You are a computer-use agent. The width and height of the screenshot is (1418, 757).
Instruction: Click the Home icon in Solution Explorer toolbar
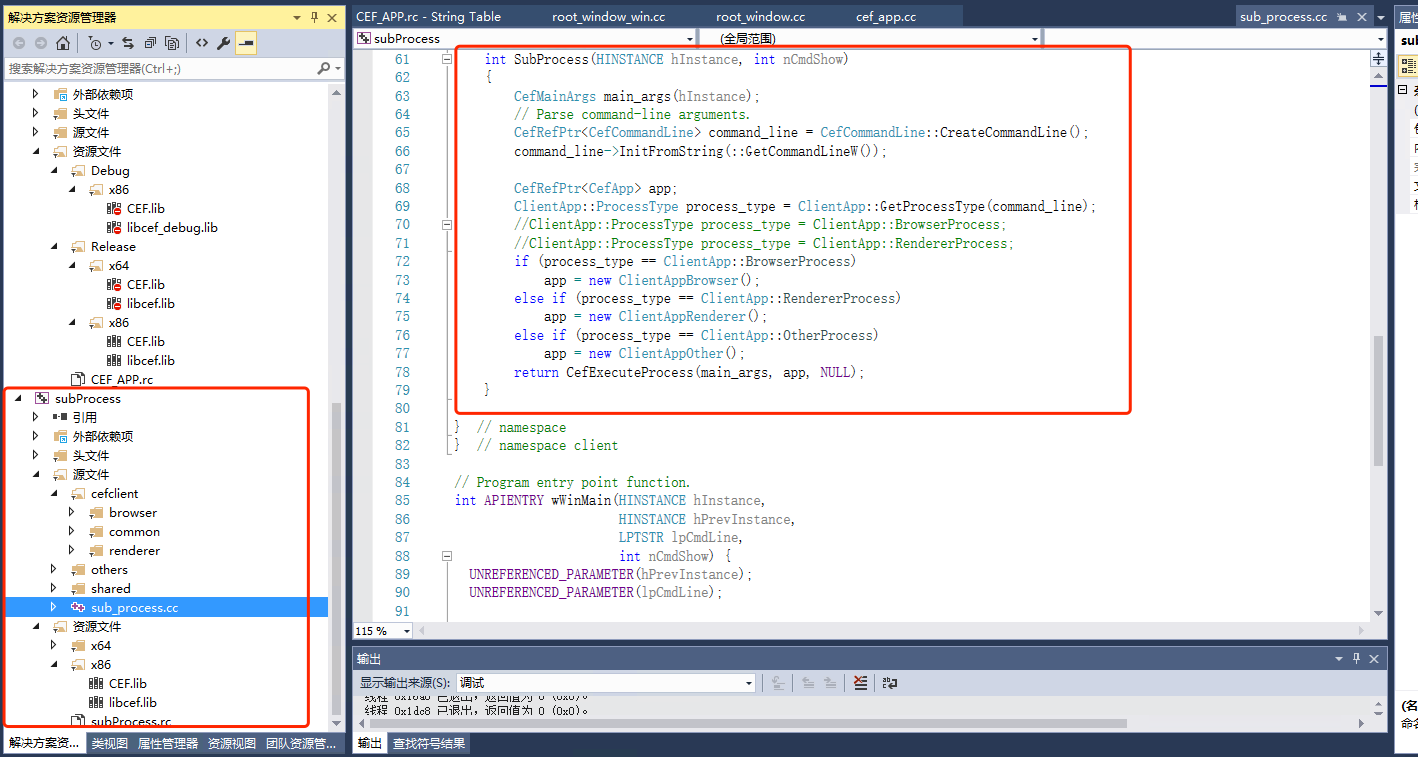[x=63, y=43]
